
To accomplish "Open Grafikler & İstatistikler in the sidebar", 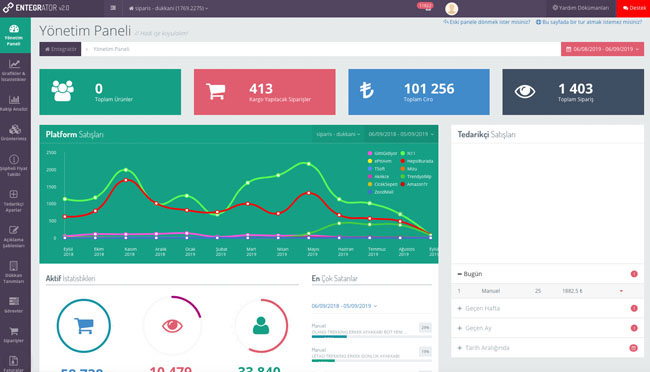I will point(15,70).
